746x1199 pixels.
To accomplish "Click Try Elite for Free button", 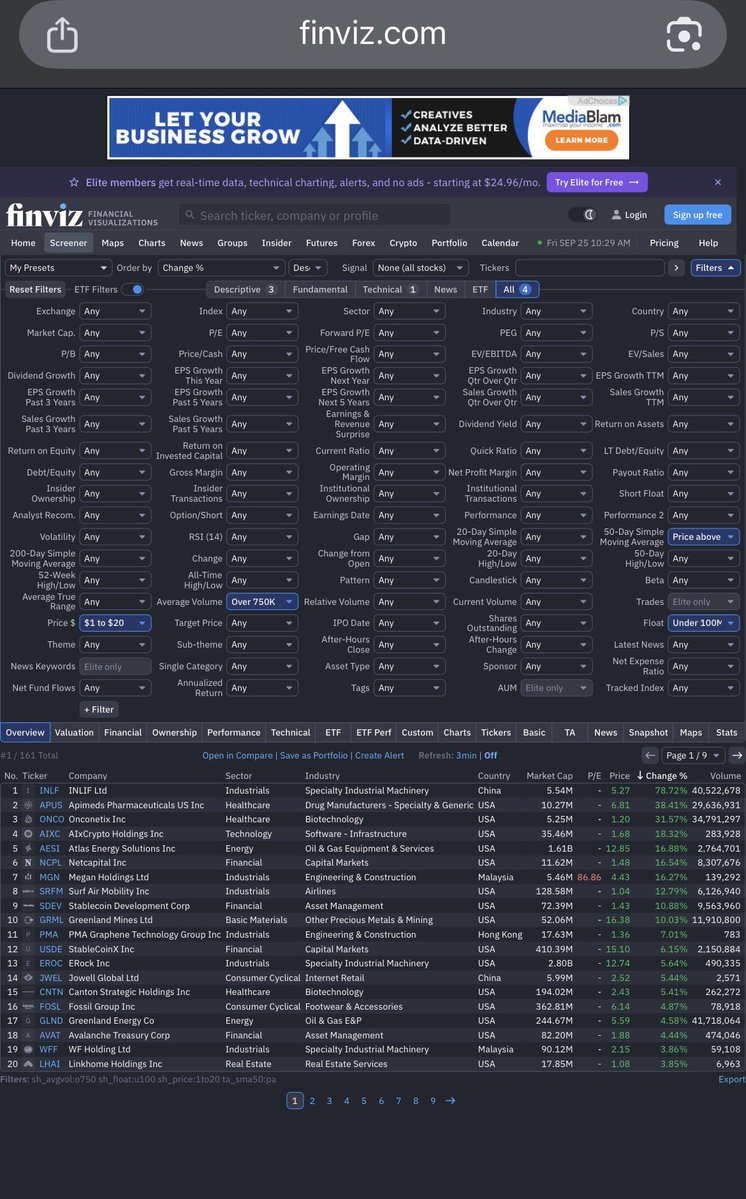I will point(597,183).
